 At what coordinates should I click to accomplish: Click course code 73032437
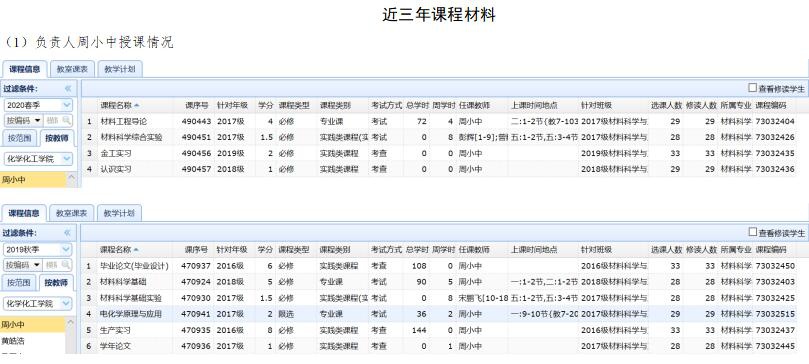(775, 330)
